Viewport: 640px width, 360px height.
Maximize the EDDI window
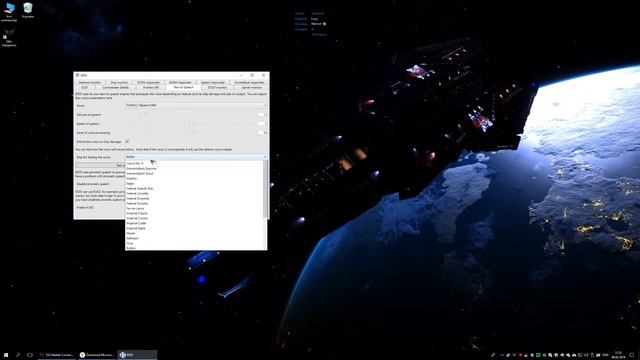pyautogui.click(x=252, y=75)
